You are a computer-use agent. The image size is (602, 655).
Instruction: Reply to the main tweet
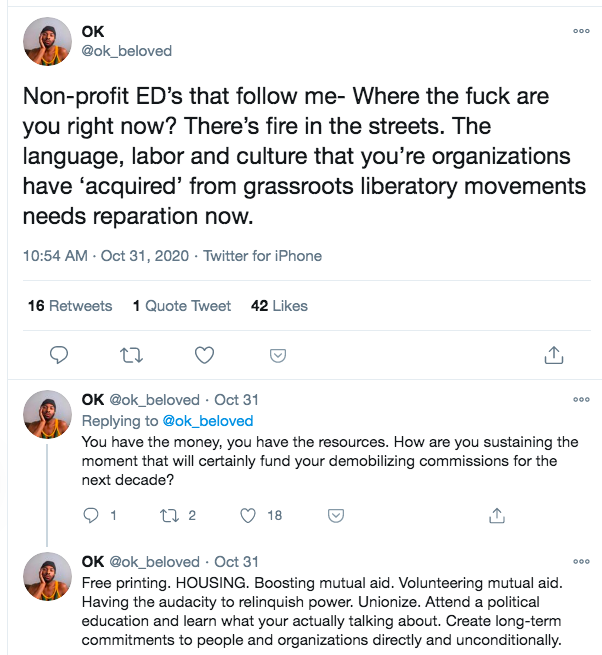(59, 355)
